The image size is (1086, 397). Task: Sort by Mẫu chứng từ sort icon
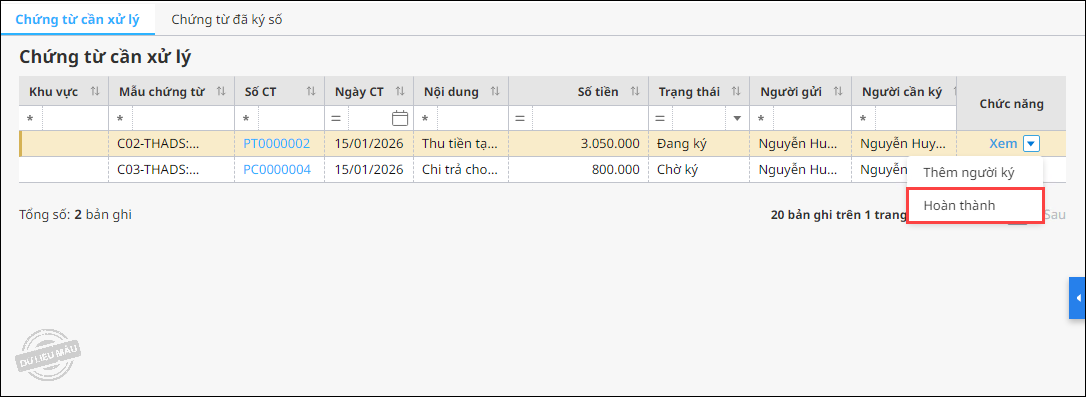(221, 91)
